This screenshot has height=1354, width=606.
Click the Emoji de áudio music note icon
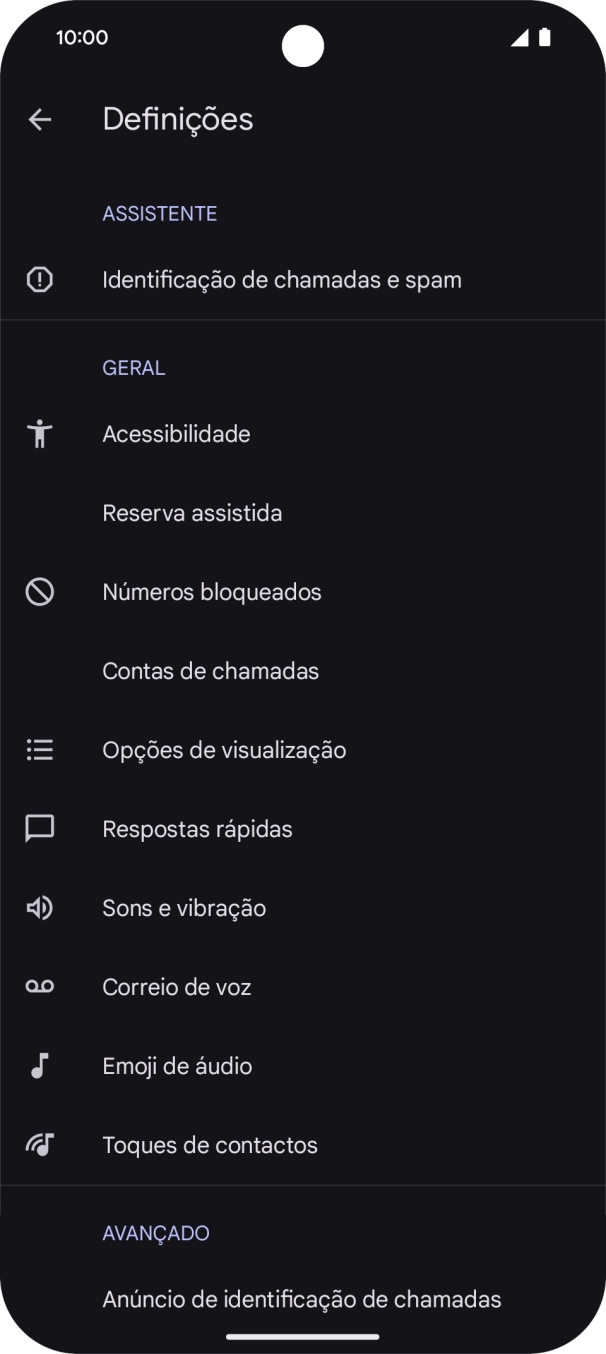coord(39,1065)
